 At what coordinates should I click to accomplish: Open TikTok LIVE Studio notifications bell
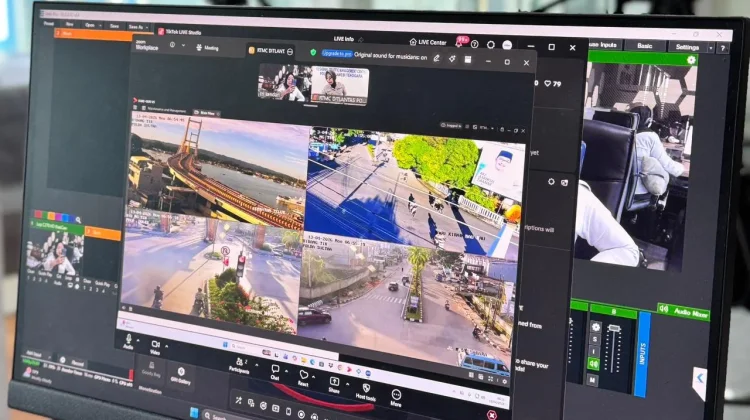459,43
